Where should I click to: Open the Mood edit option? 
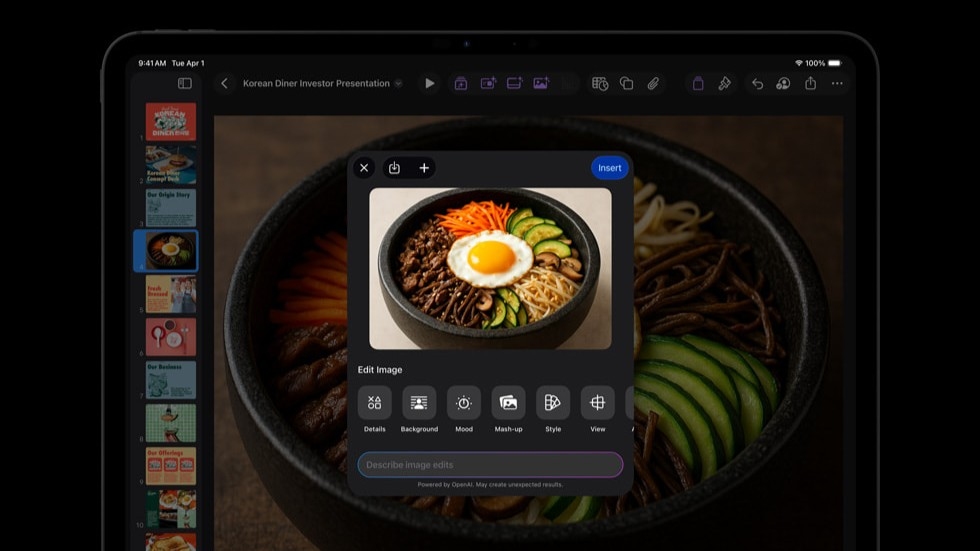464,403
